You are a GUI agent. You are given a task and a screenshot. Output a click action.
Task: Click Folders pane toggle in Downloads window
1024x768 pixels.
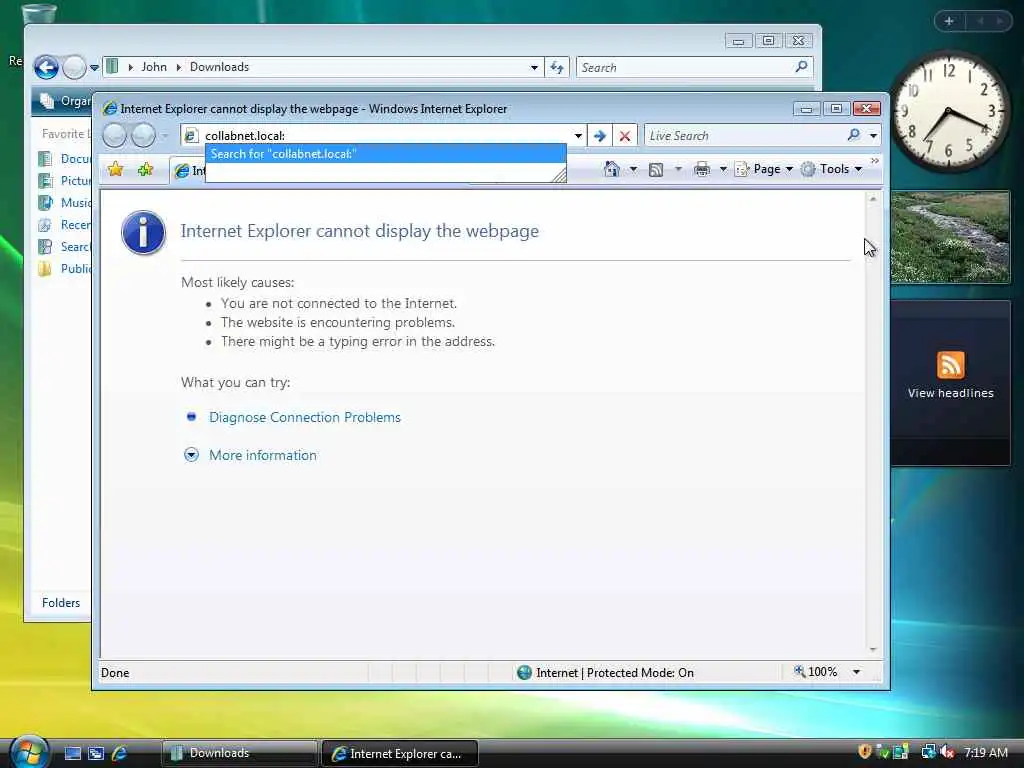click(61, 603)
